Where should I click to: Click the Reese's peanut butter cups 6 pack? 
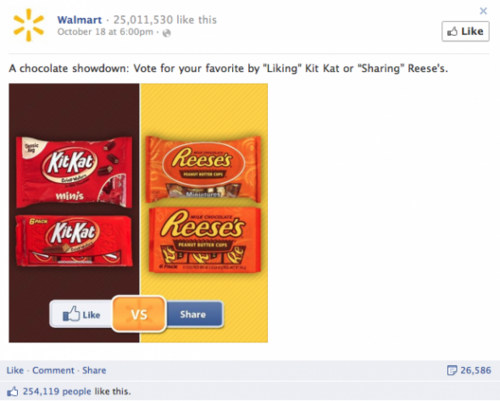point(205,240)
